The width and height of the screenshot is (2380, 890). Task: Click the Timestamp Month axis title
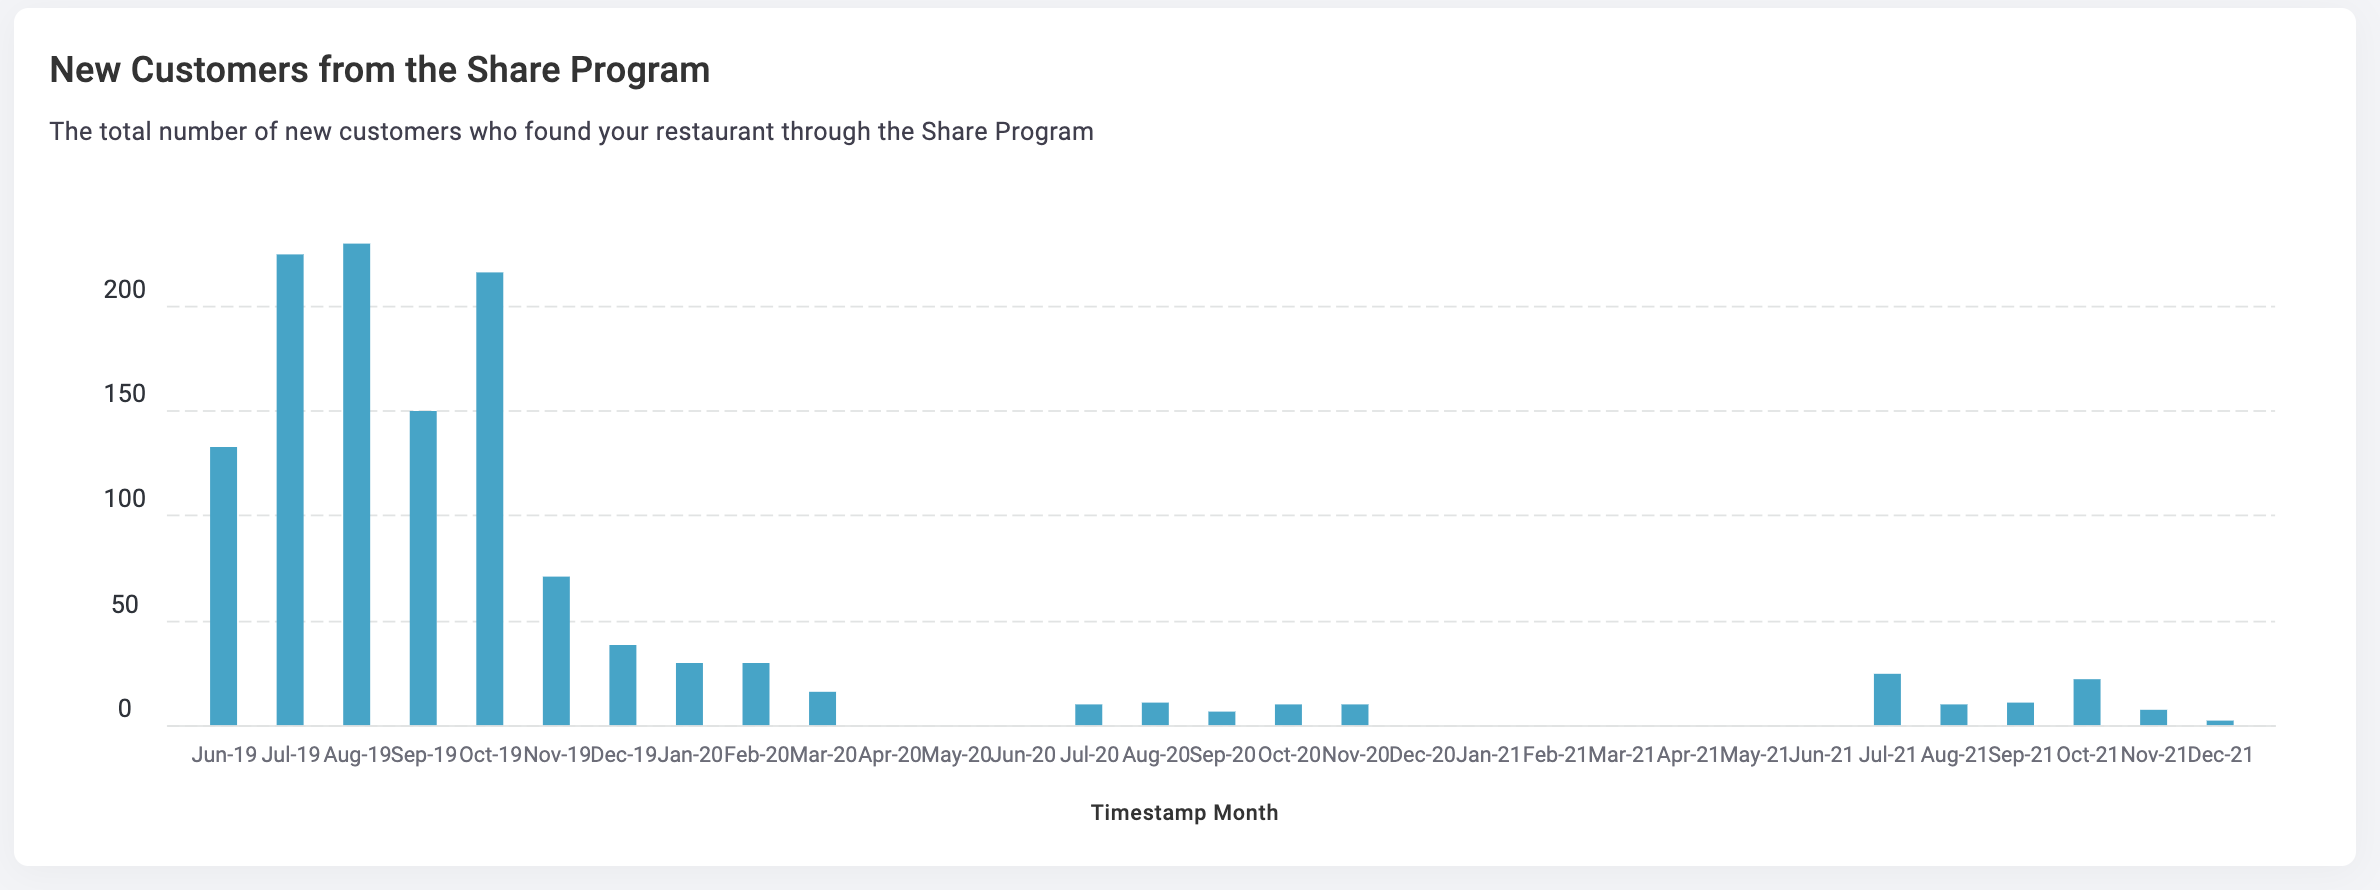pos(1184,812)
